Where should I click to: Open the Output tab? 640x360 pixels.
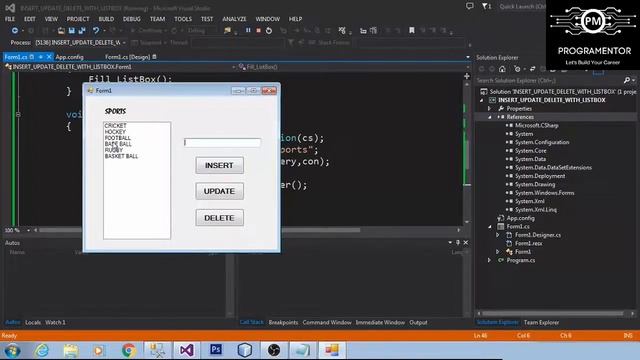coord(418,322)
